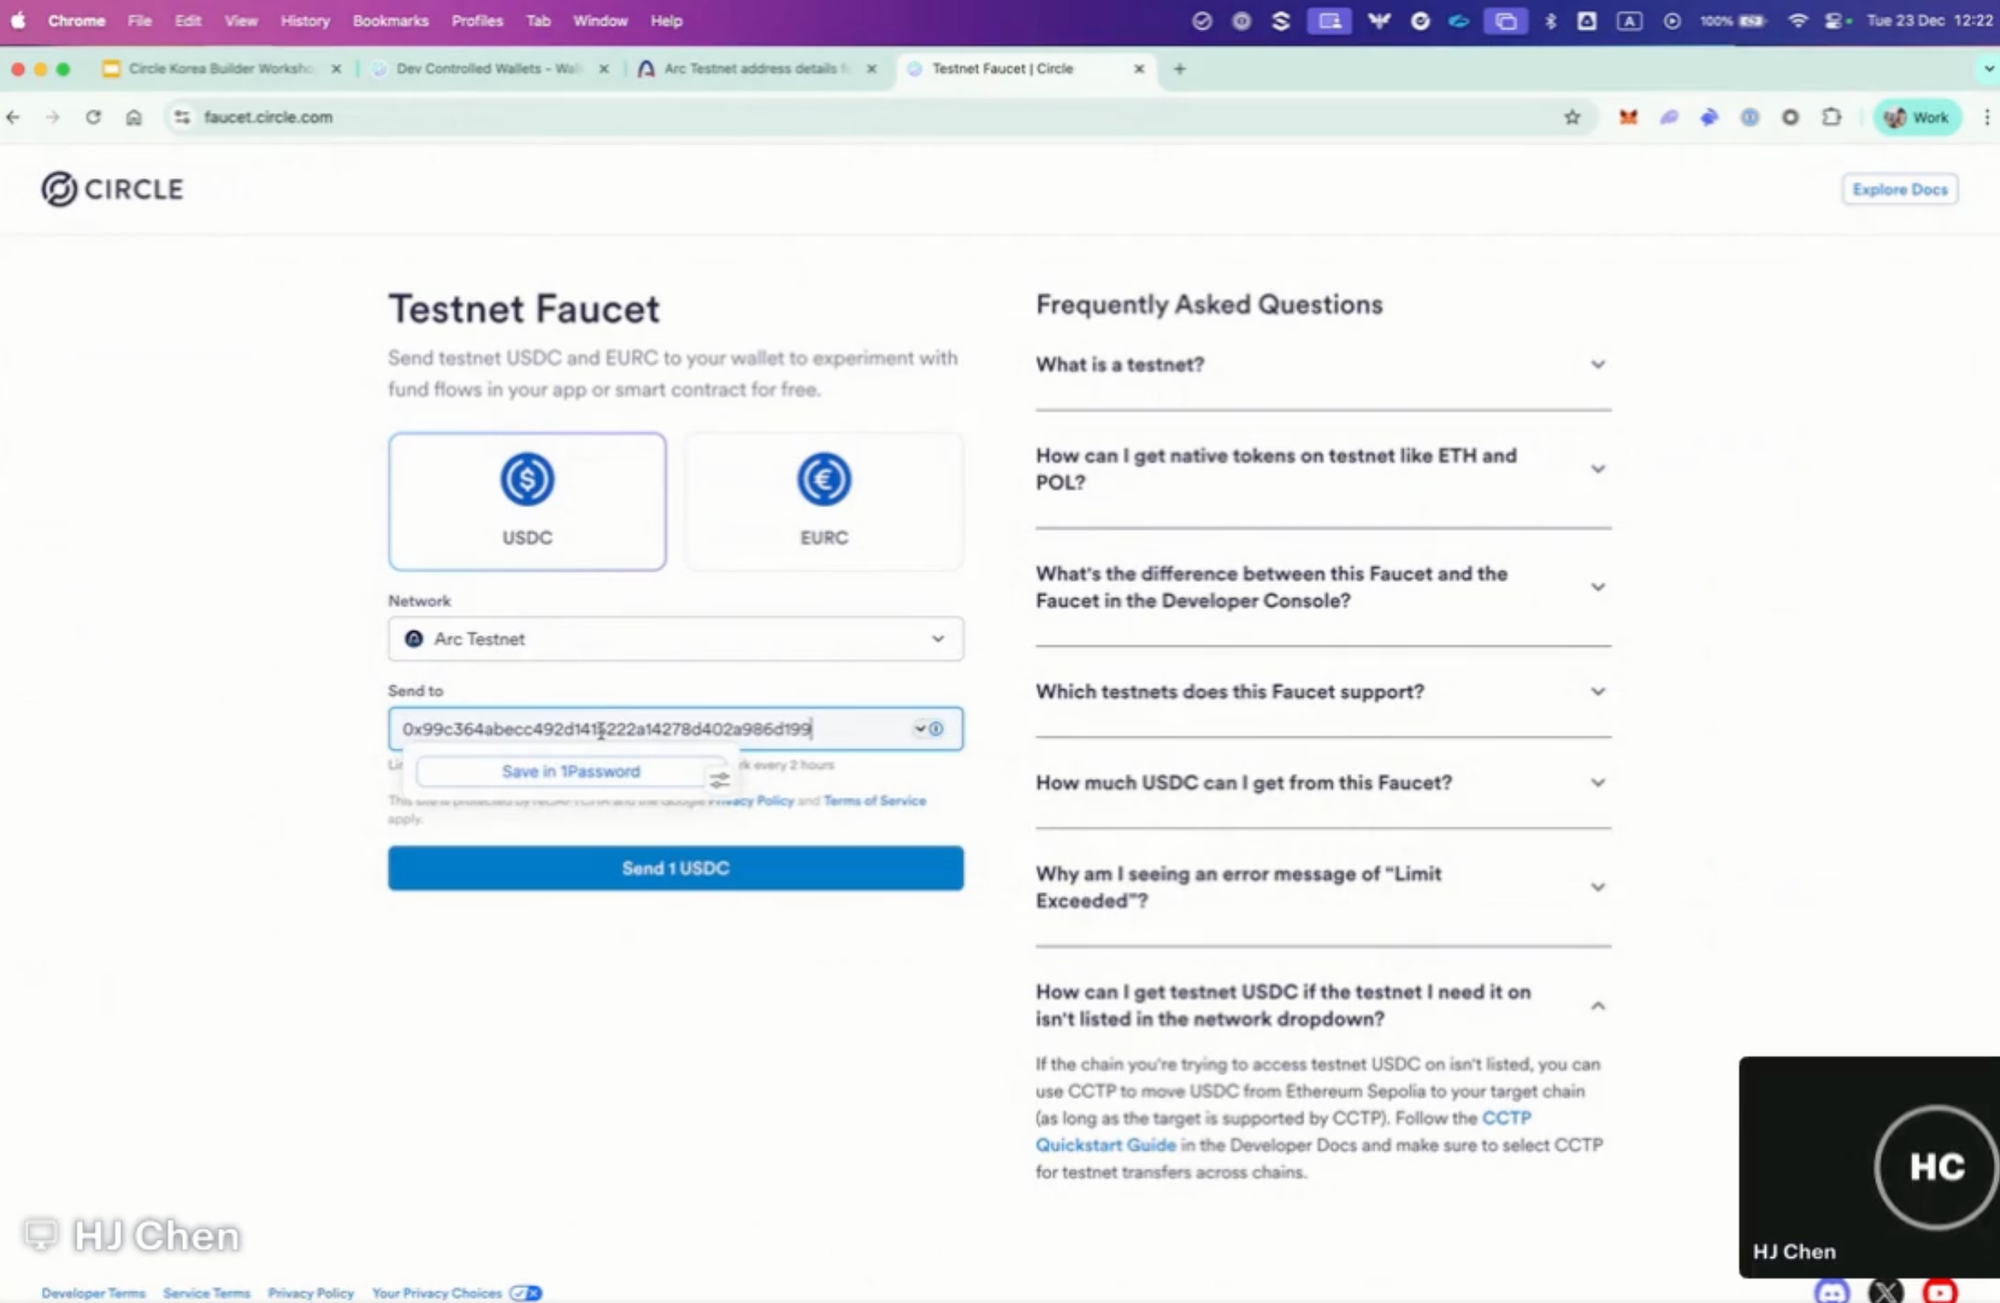Click the Discord icon at bottom right
Image resolution: width=2000 pixels, height=1303 pixels.
tap(1833, 1293)
